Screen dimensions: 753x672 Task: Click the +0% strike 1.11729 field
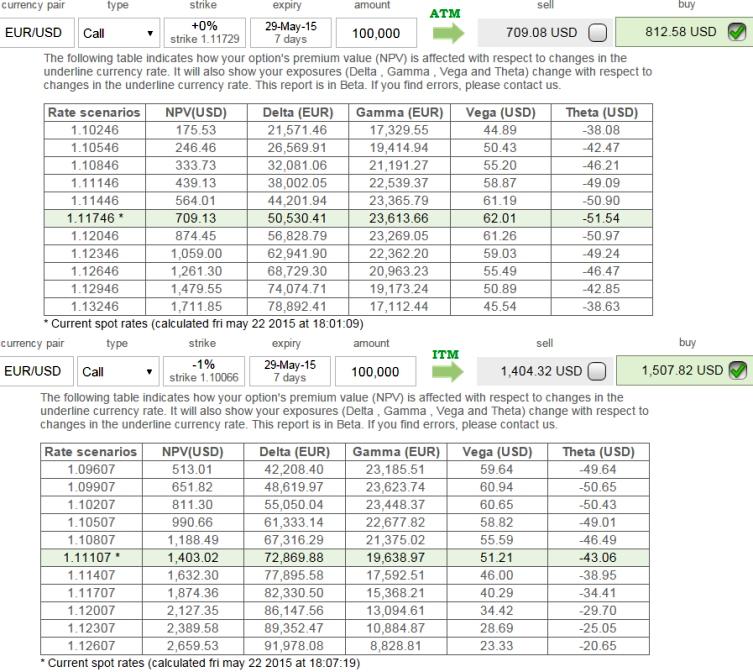click(205, 33)
